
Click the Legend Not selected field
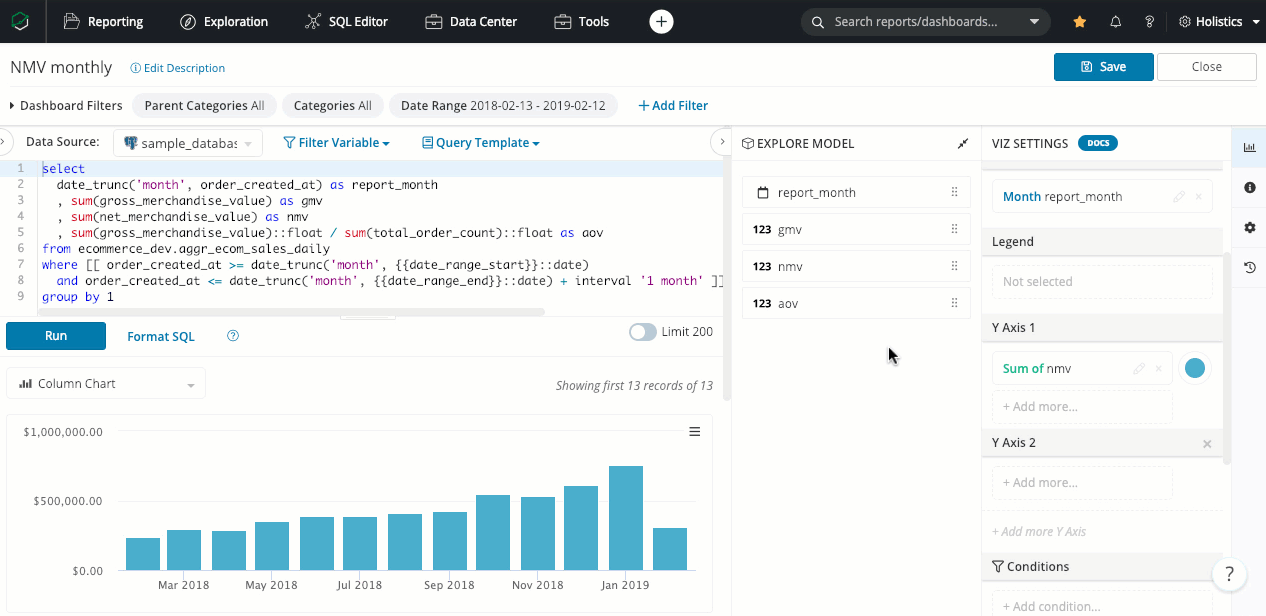(x=1102, y=282)
